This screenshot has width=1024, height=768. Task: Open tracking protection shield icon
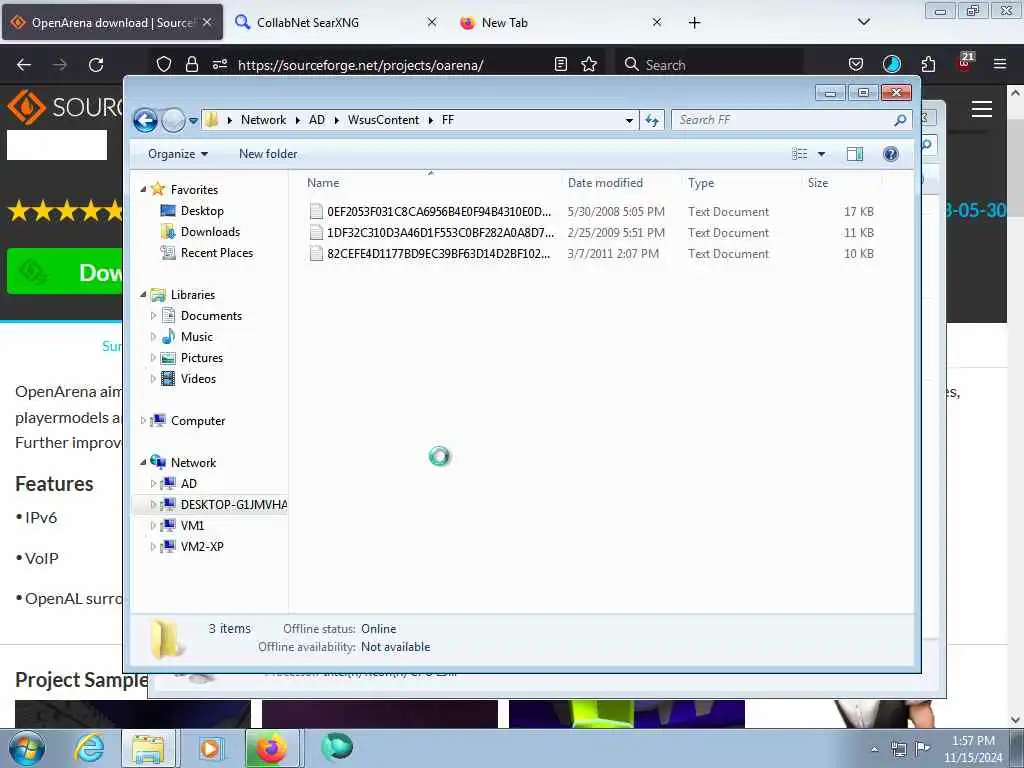point(164,64)
